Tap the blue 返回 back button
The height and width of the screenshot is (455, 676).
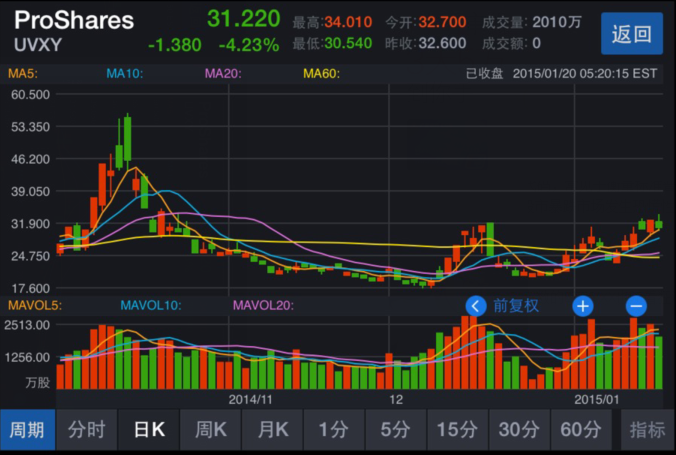coord(632,33)
